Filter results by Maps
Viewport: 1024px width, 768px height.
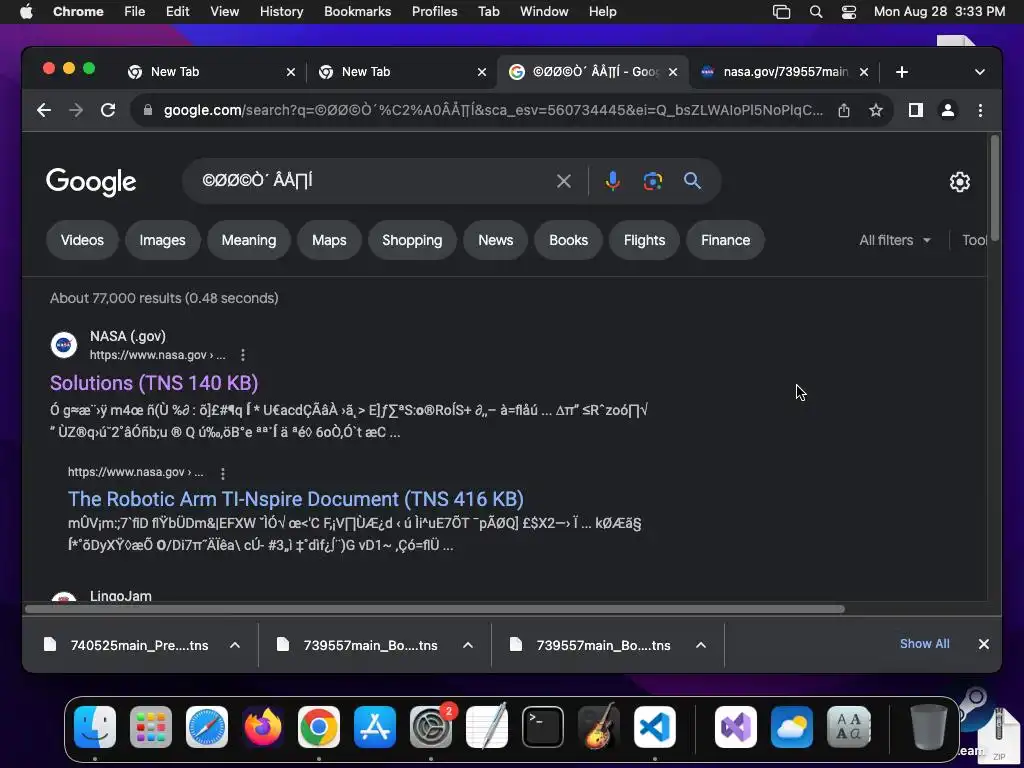point(329,240)
